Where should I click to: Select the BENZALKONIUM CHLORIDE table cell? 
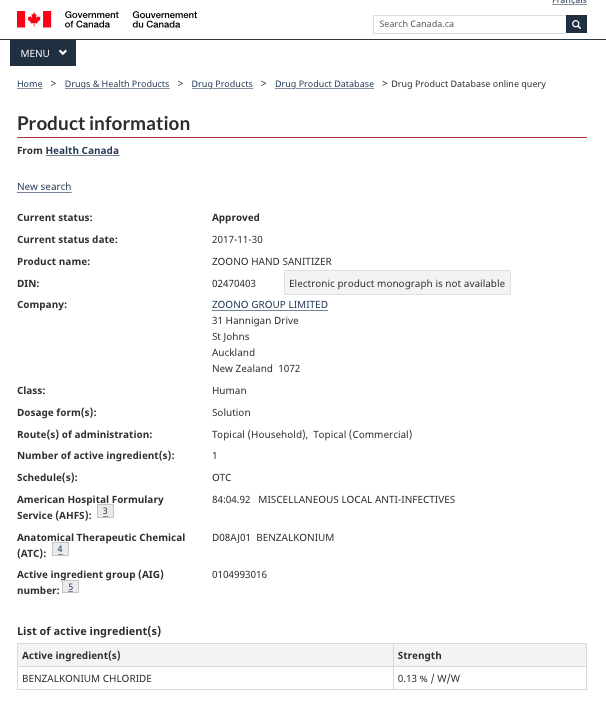[87, 679]
